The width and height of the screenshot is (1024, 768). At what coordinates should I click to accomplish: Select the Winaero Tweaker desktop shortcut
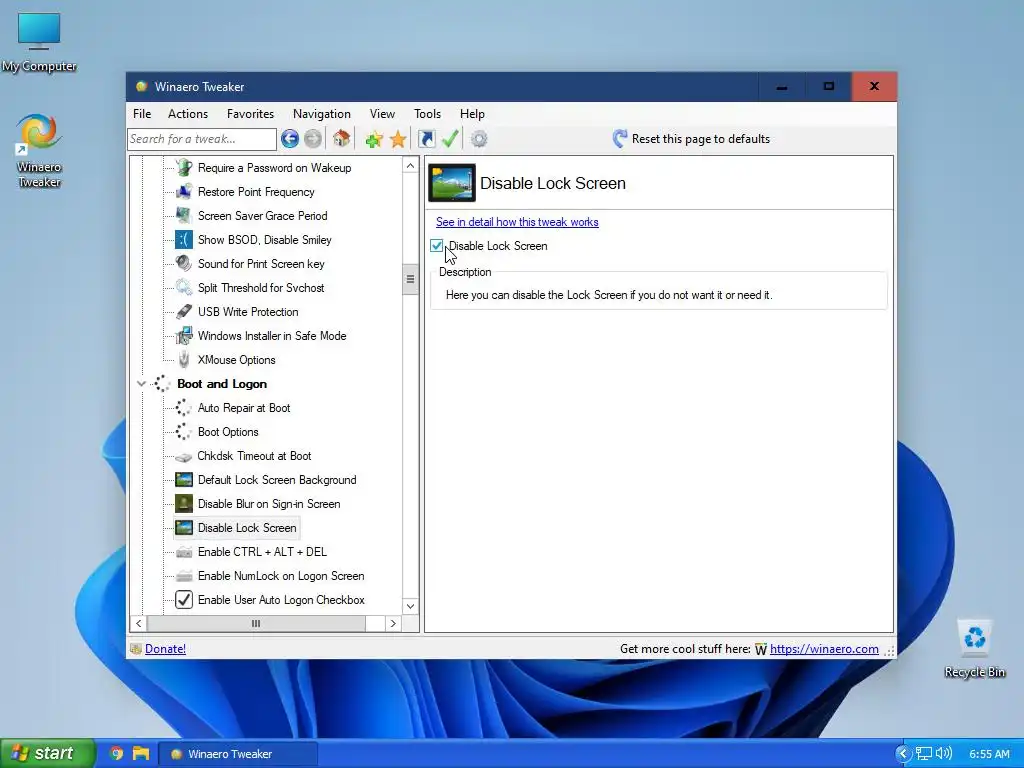click(39, 152)
